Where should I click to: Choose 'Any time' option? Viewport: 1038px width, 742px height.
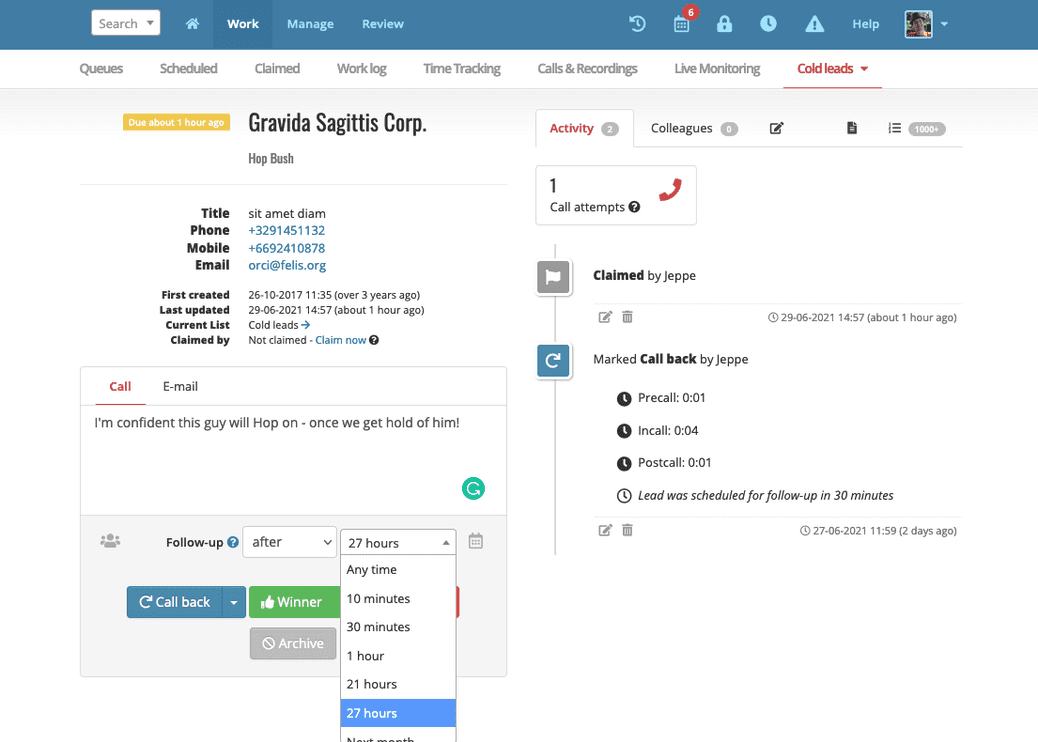(398, 570)
